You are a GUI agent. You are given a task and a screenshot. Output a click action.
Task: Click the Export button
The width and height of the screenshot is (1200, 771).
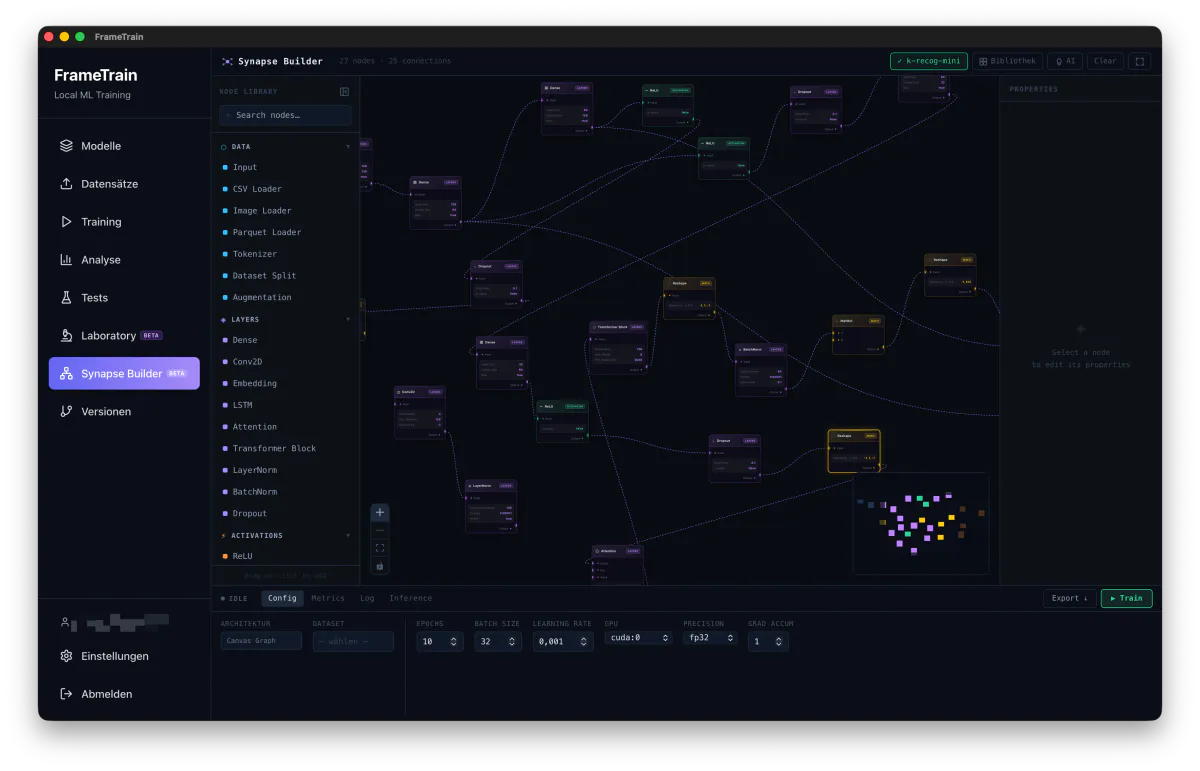[x=1069, y=598]
